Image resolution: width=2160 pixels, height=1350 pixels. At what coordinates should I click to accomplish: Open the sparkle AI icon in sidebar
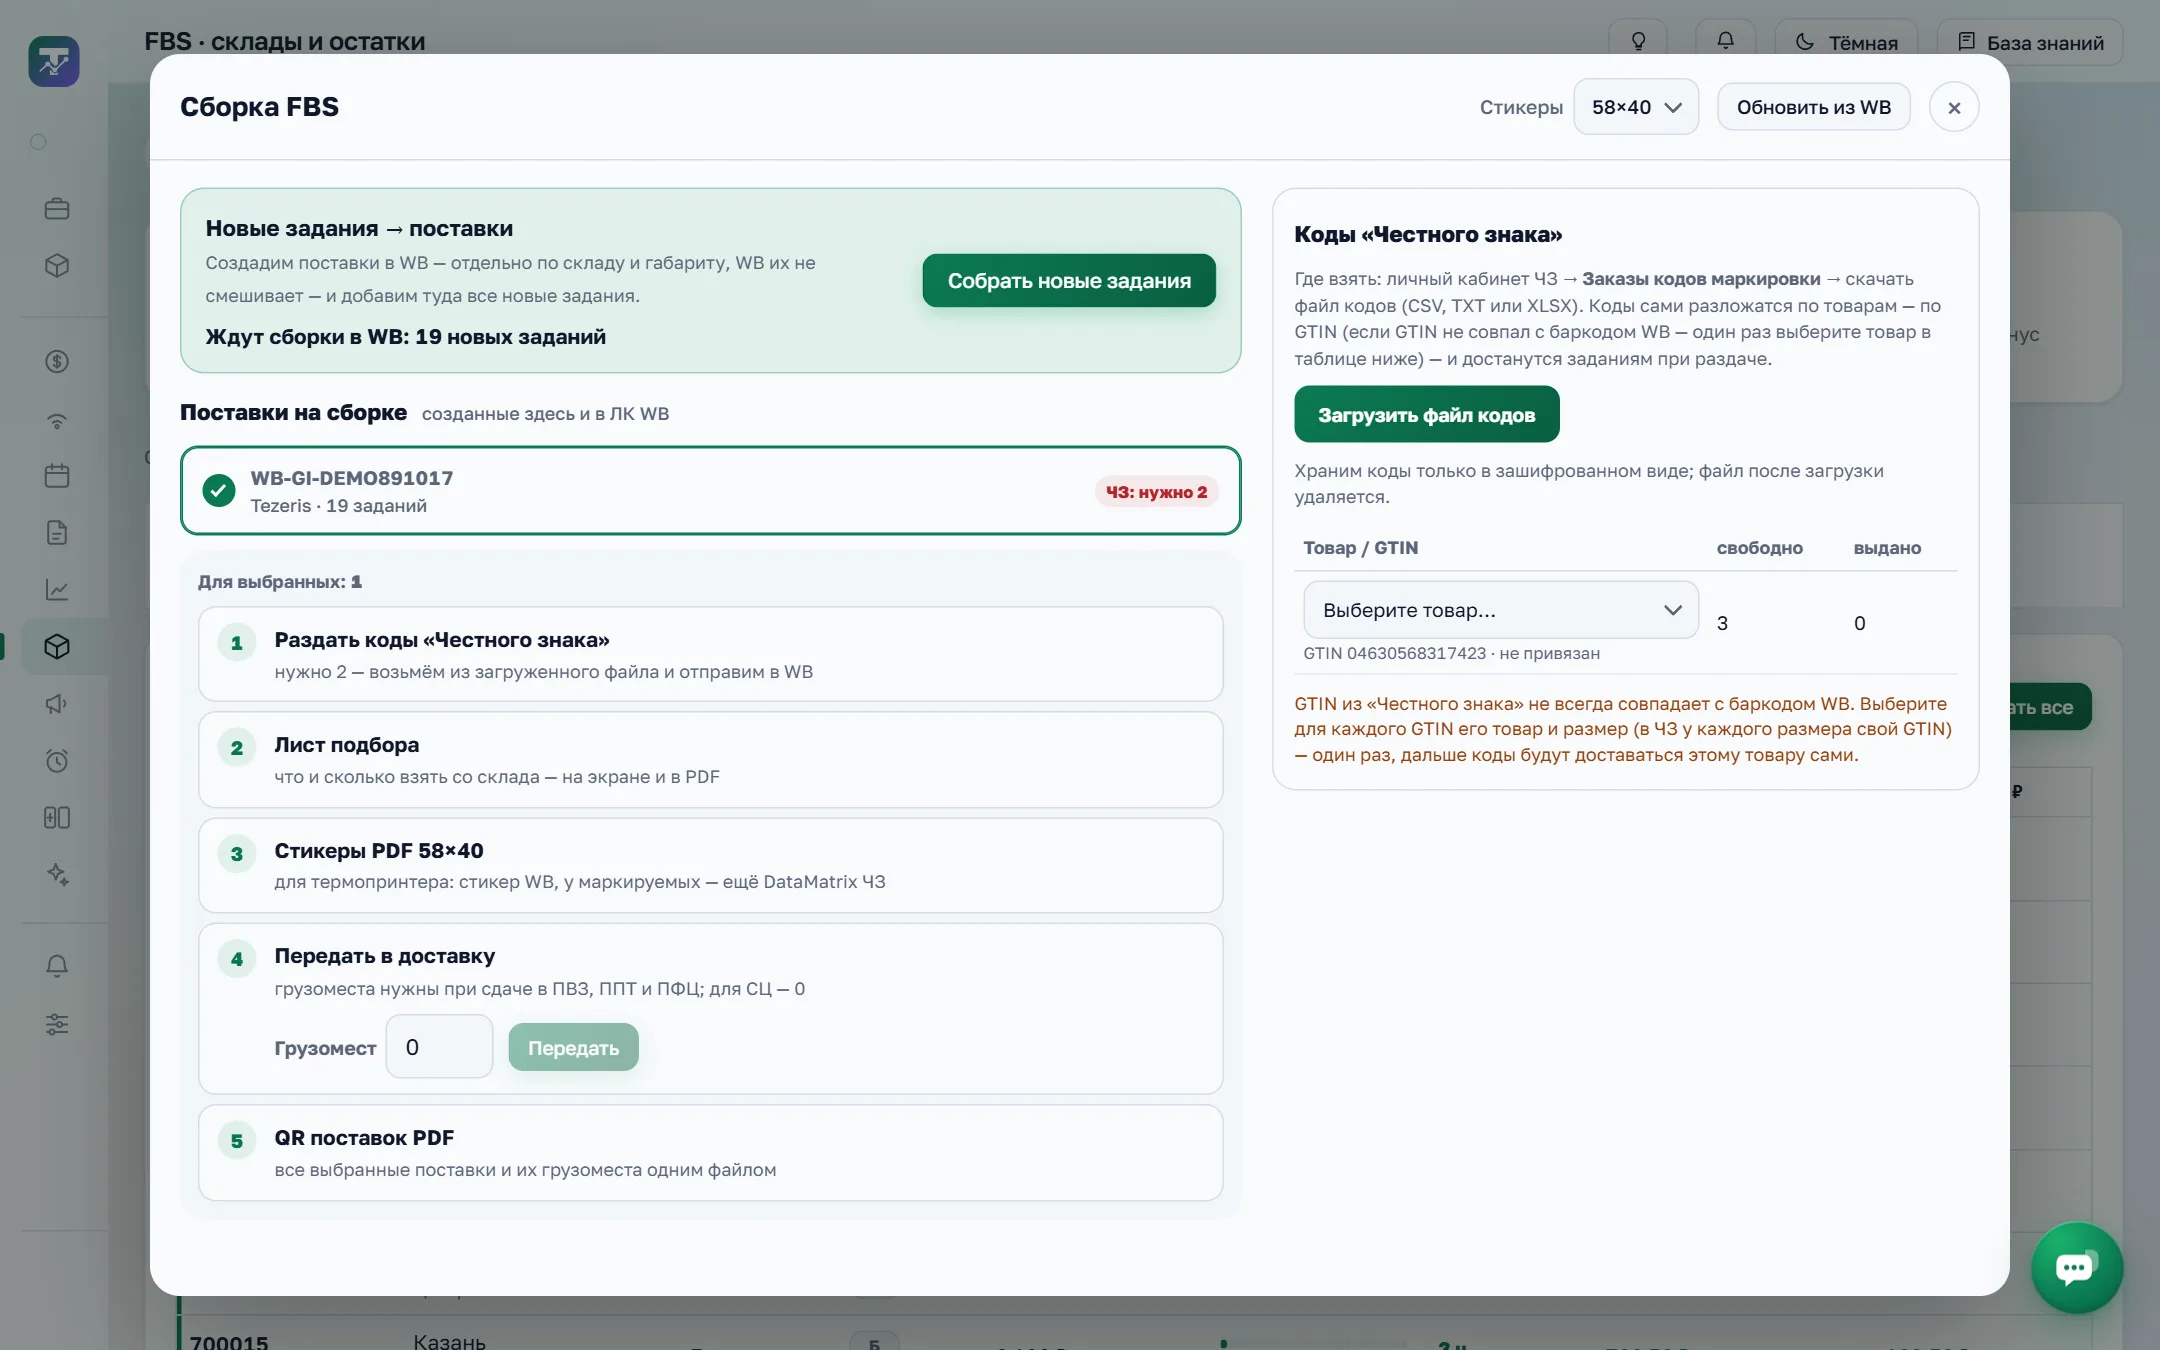[57, 875]
